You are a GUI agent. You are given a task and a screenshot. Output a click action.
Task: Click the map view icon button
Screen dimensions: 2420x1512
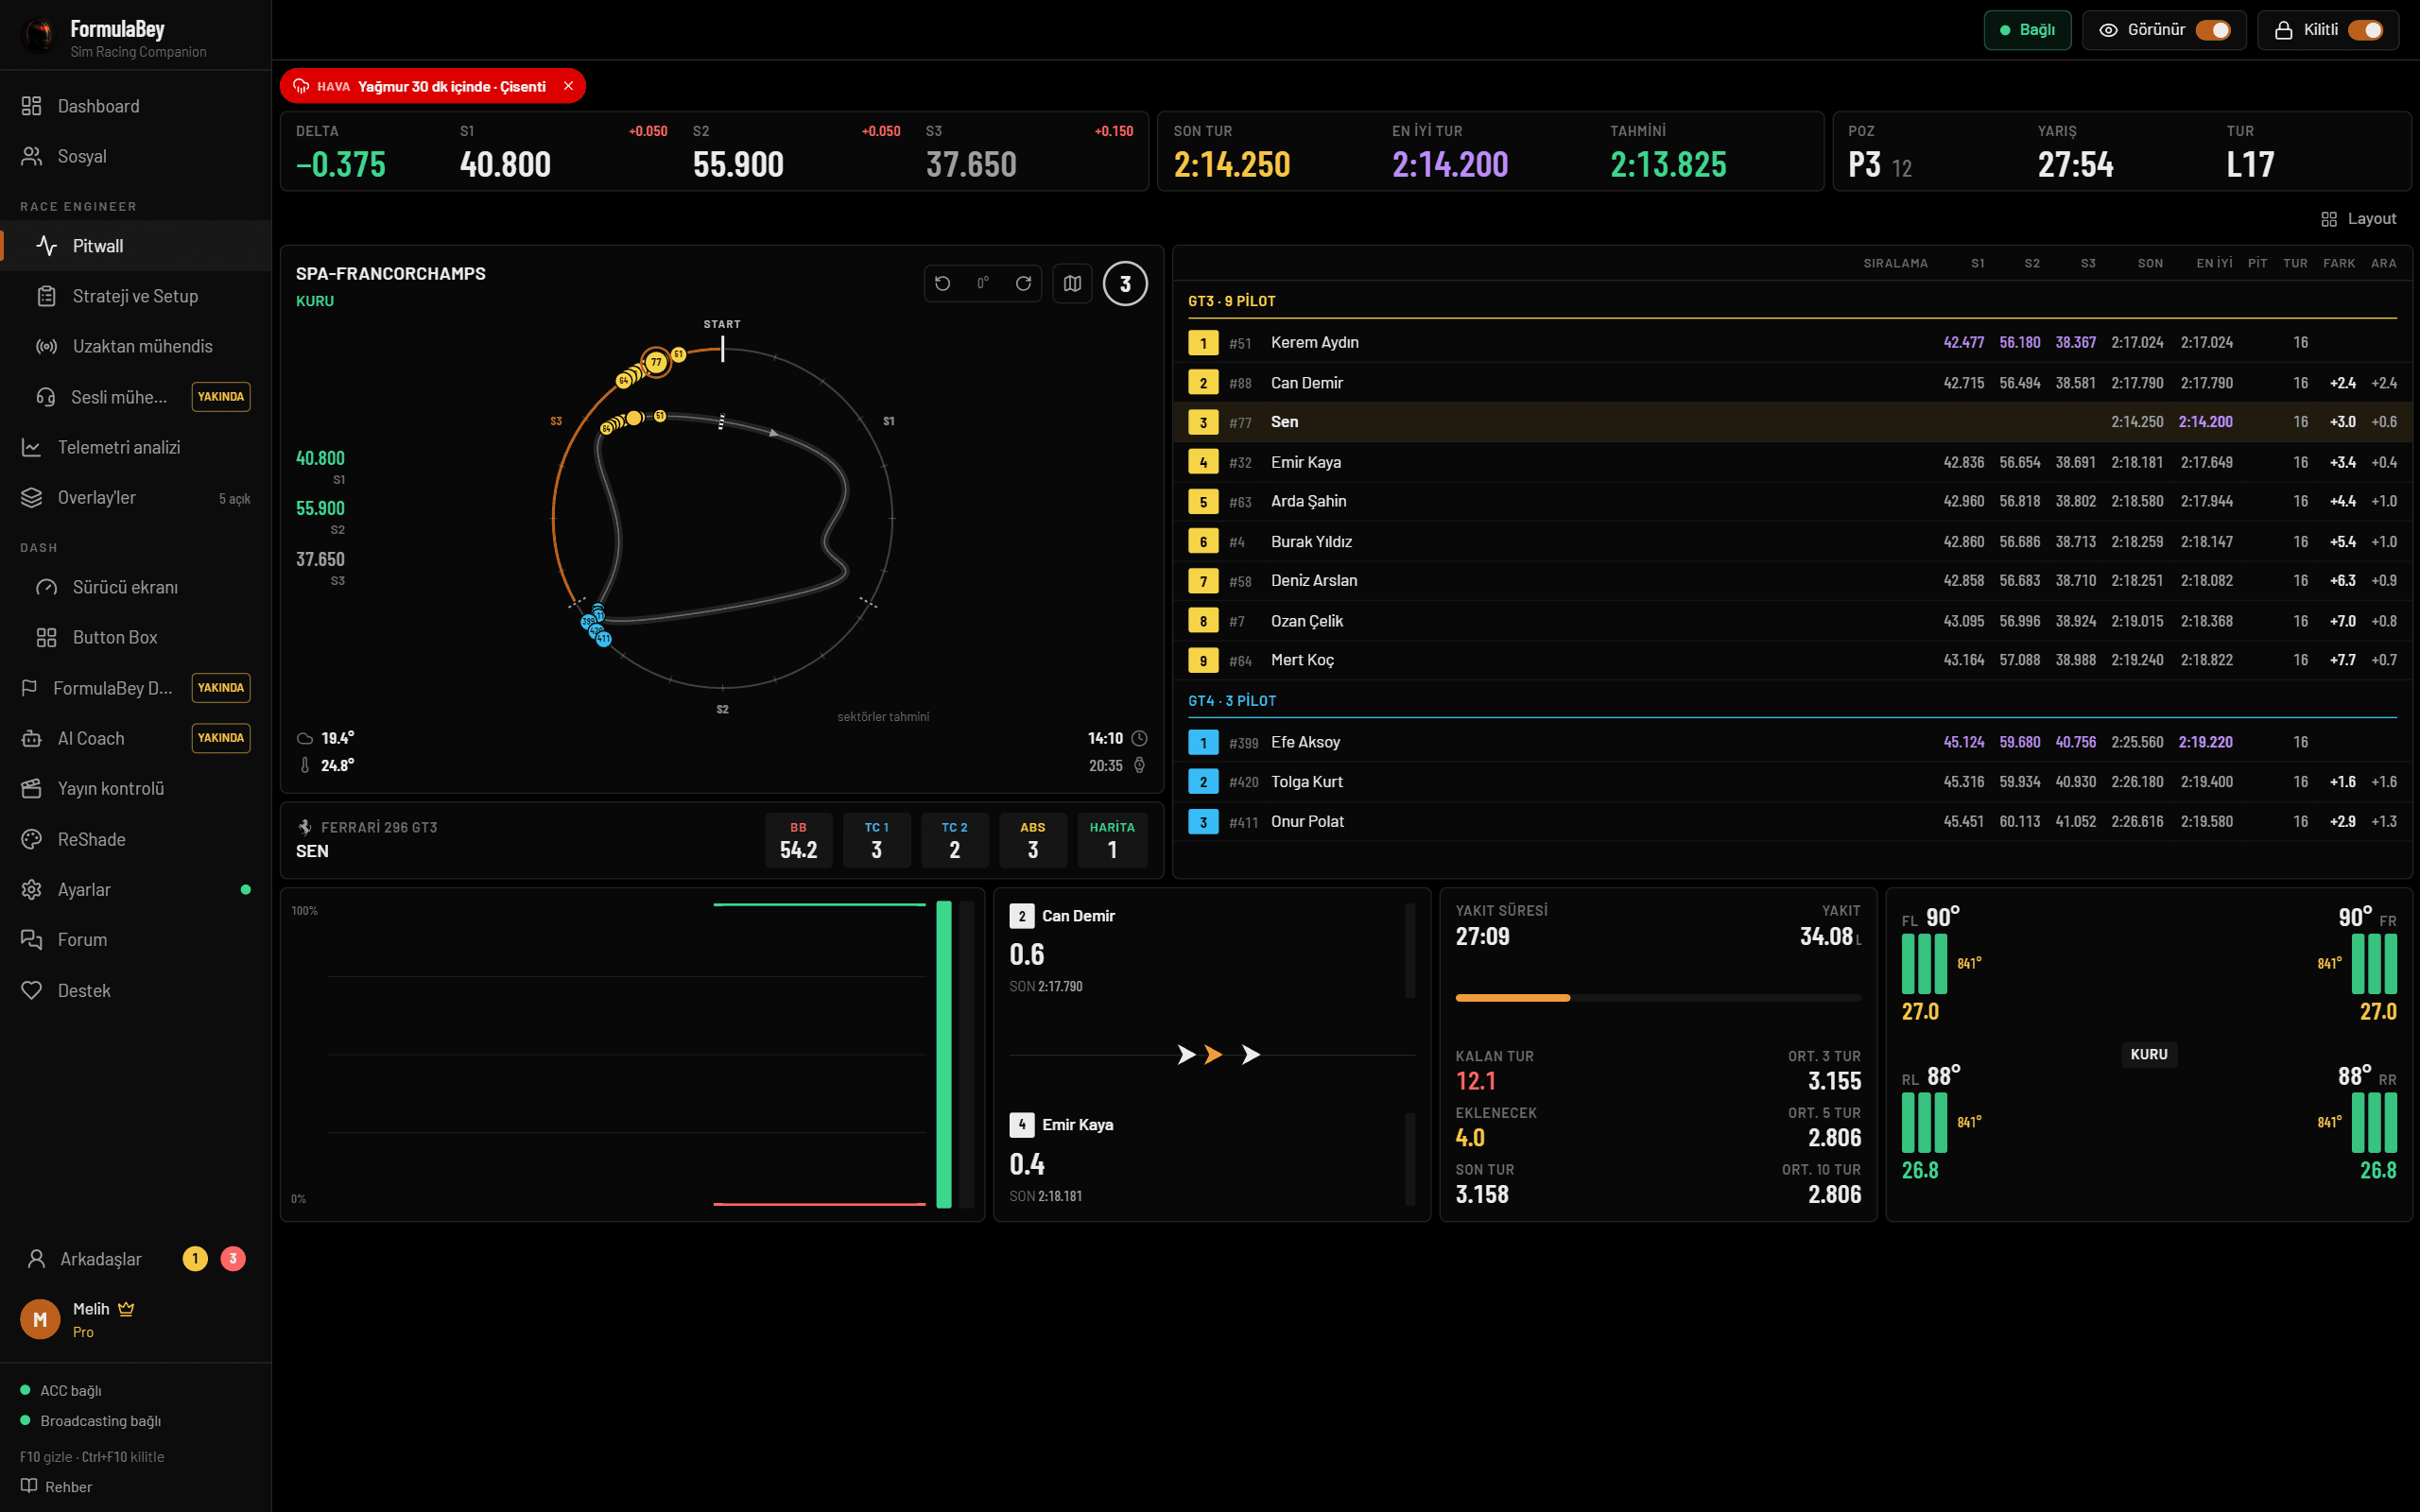(1072, 284)
